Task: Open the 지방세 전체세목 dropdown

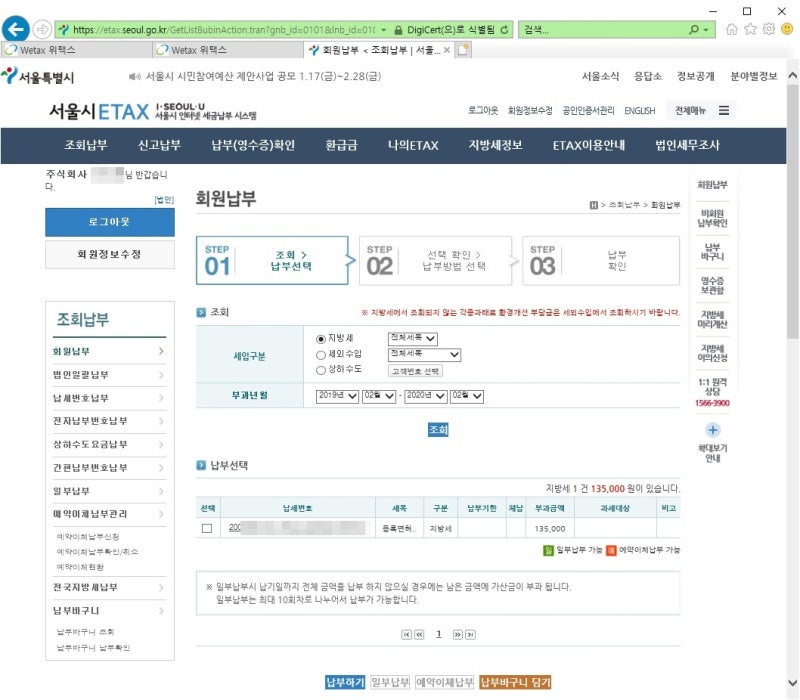Action: tap(413, 338)
